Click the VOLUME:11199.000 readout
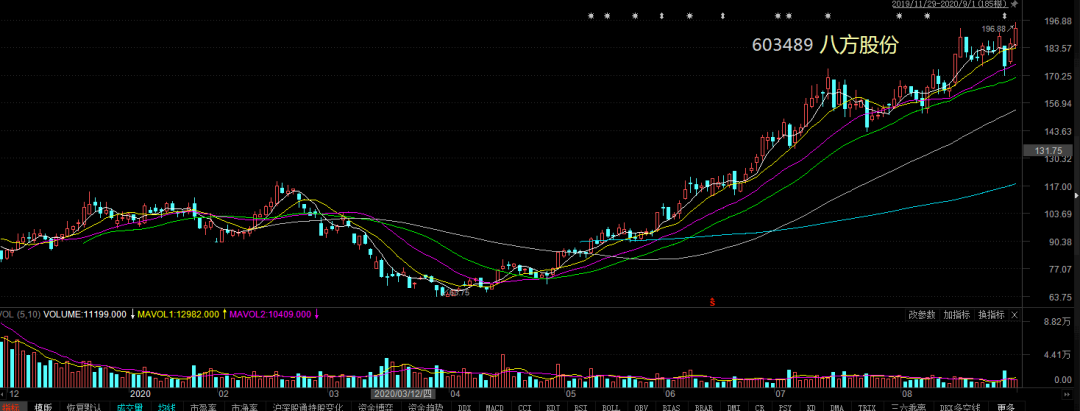 (85, 315)
